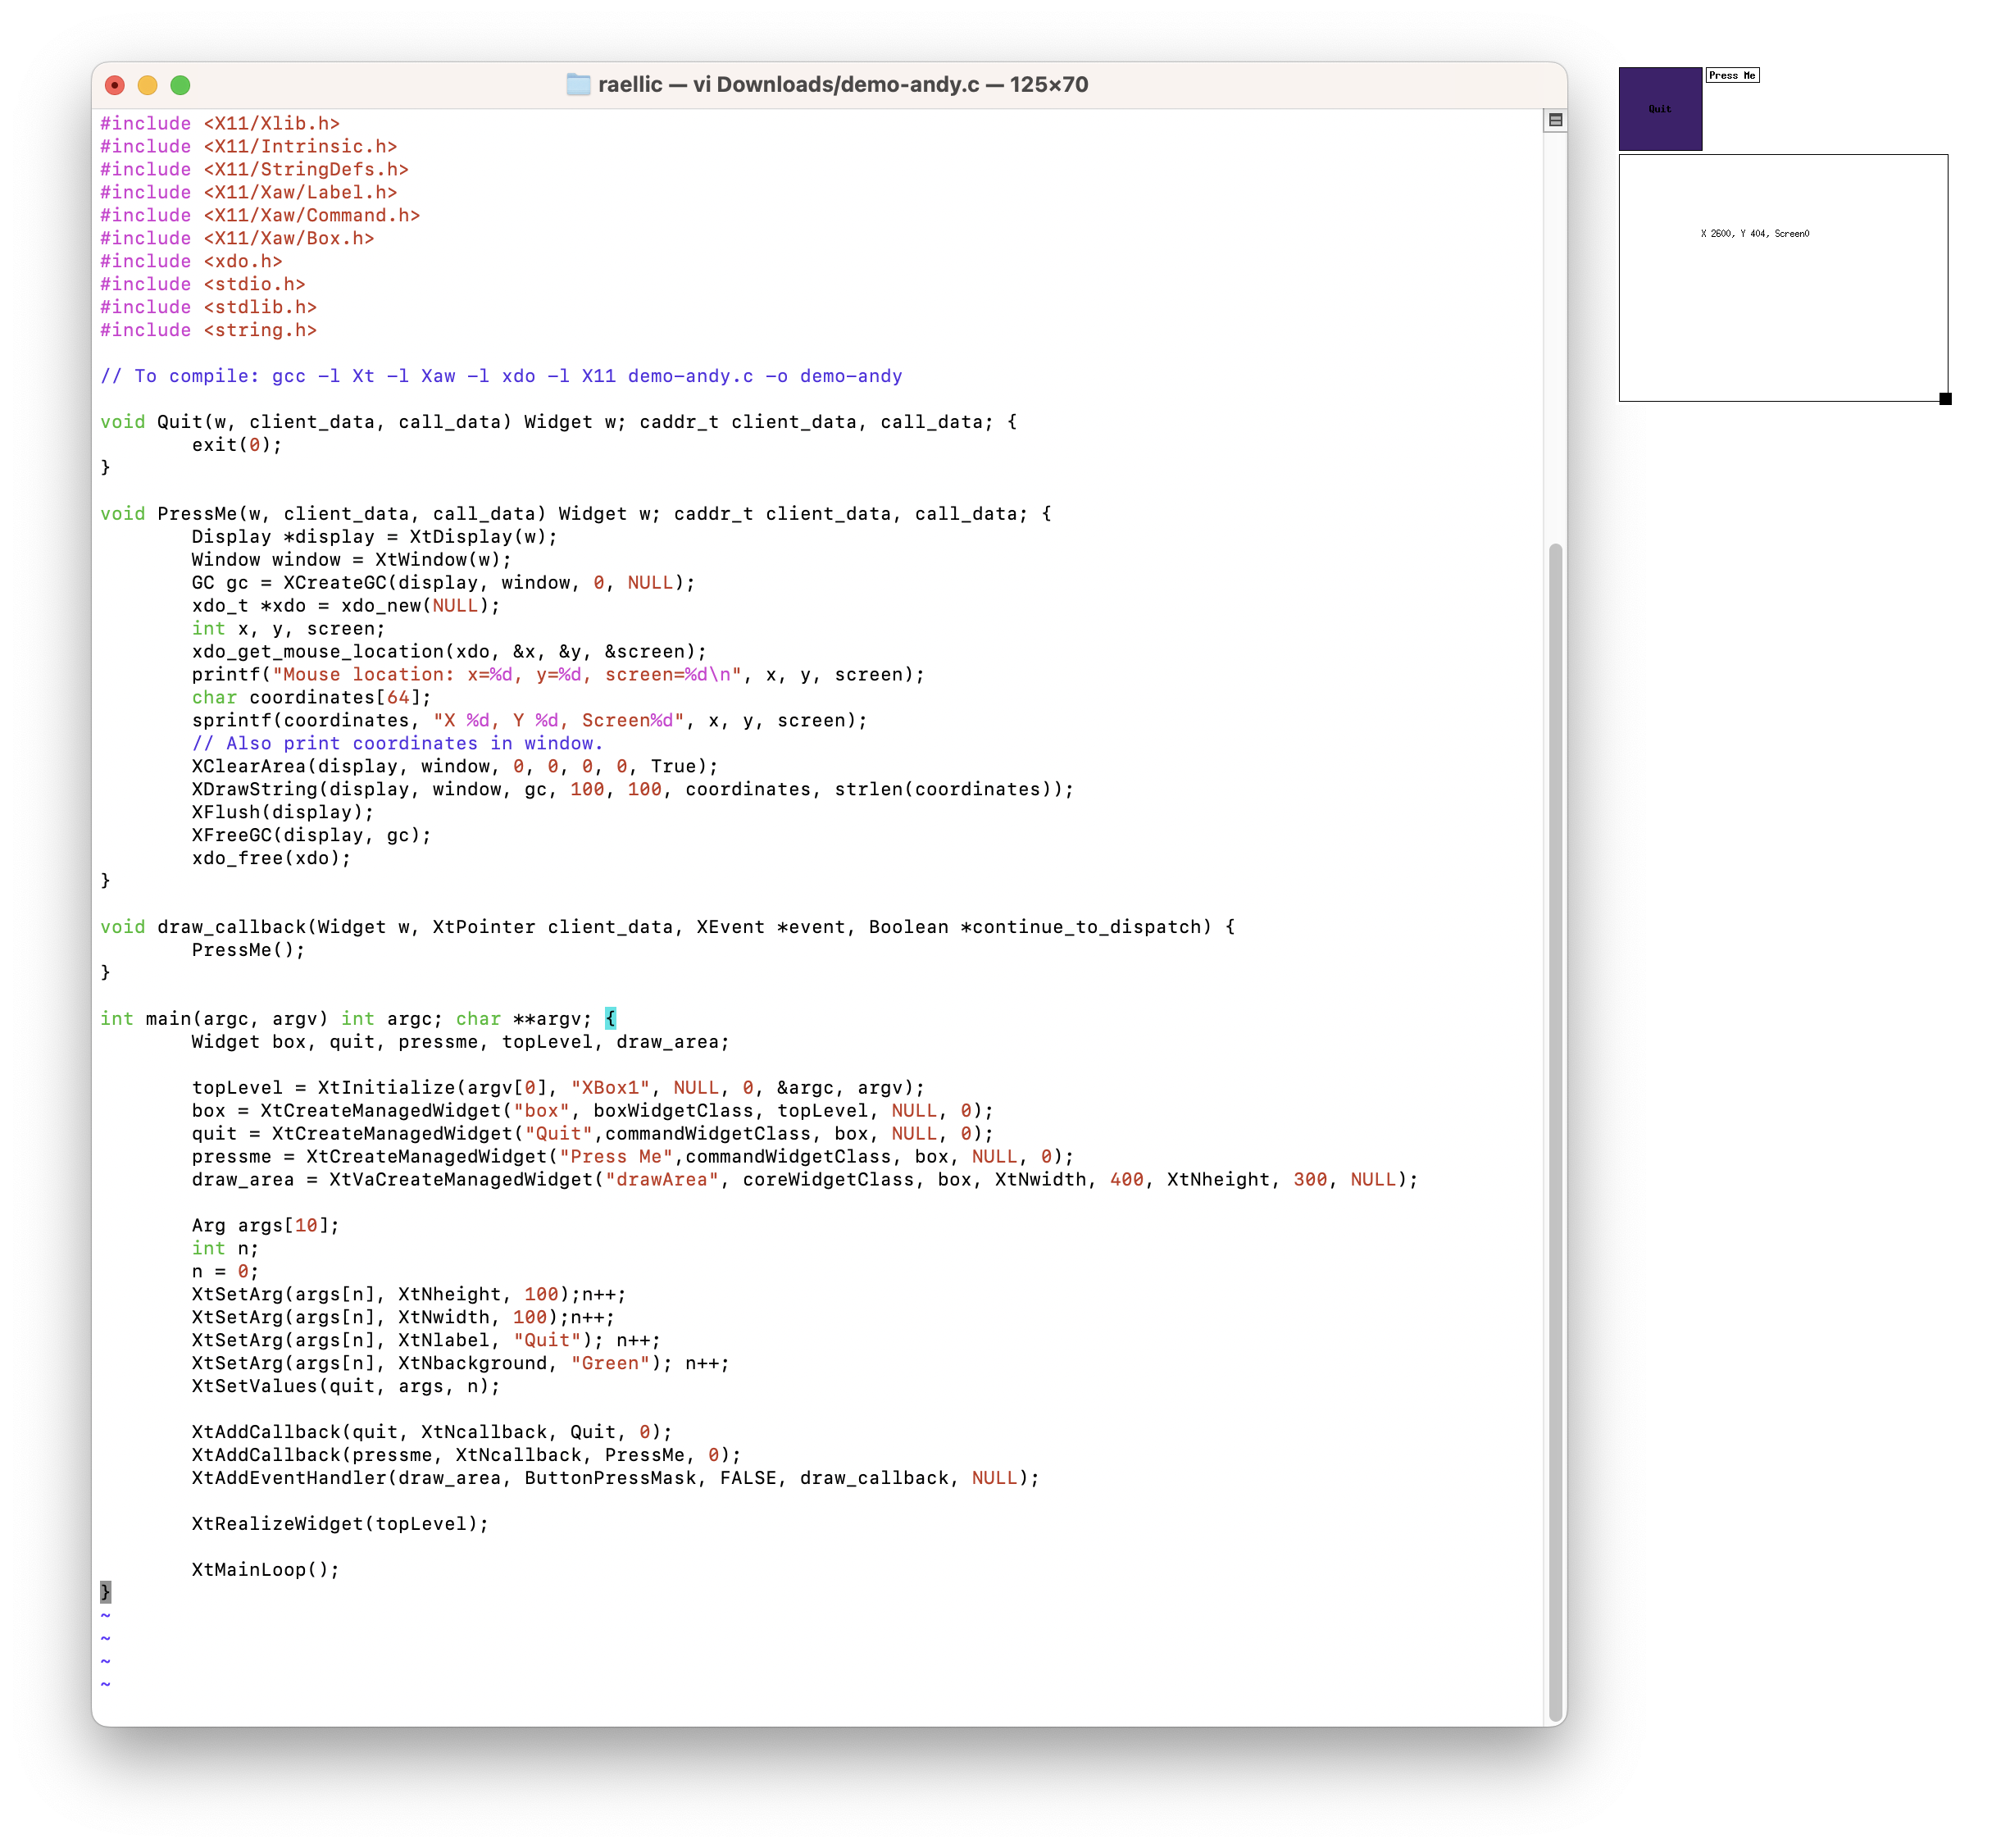Image resolution: width=2010 pixels, height=1848 pixels.
Task: Click the 'PressMe();' call line
Action: coord(249,950)
